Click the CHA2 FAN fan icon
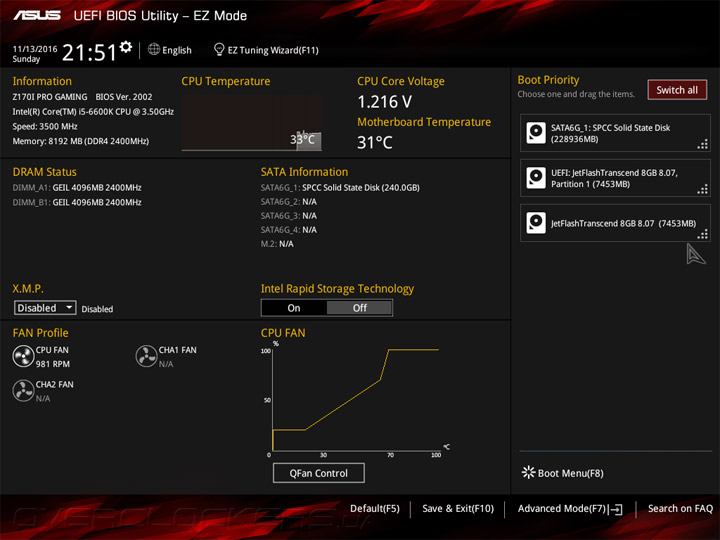Screen dimensions: 720x540 [x=23, y=391]
